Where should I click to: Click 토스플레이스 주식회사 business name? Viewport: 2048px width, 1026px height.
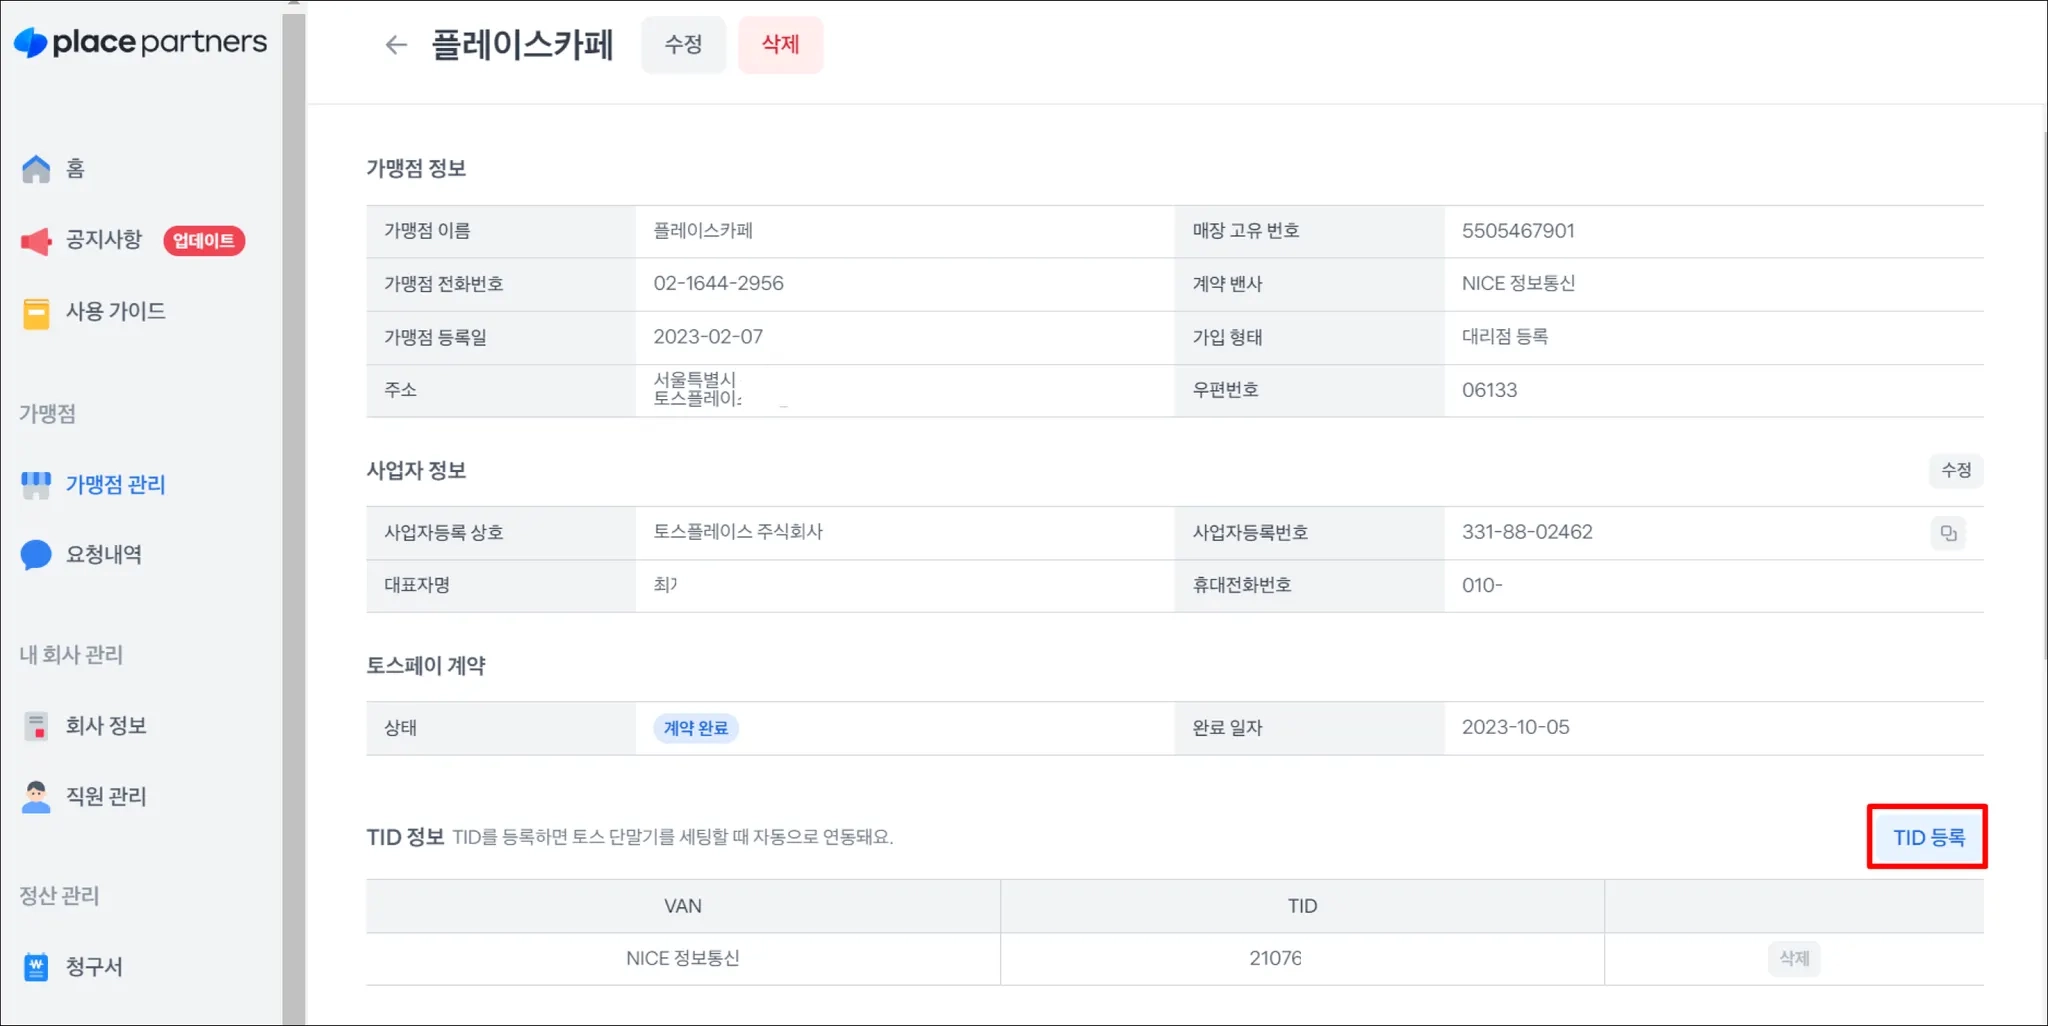(x=738, y=532)
